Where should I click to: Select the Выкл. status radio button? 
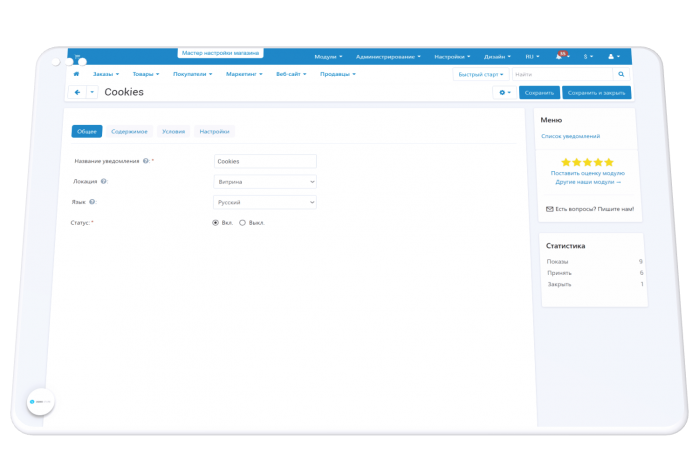242,223
